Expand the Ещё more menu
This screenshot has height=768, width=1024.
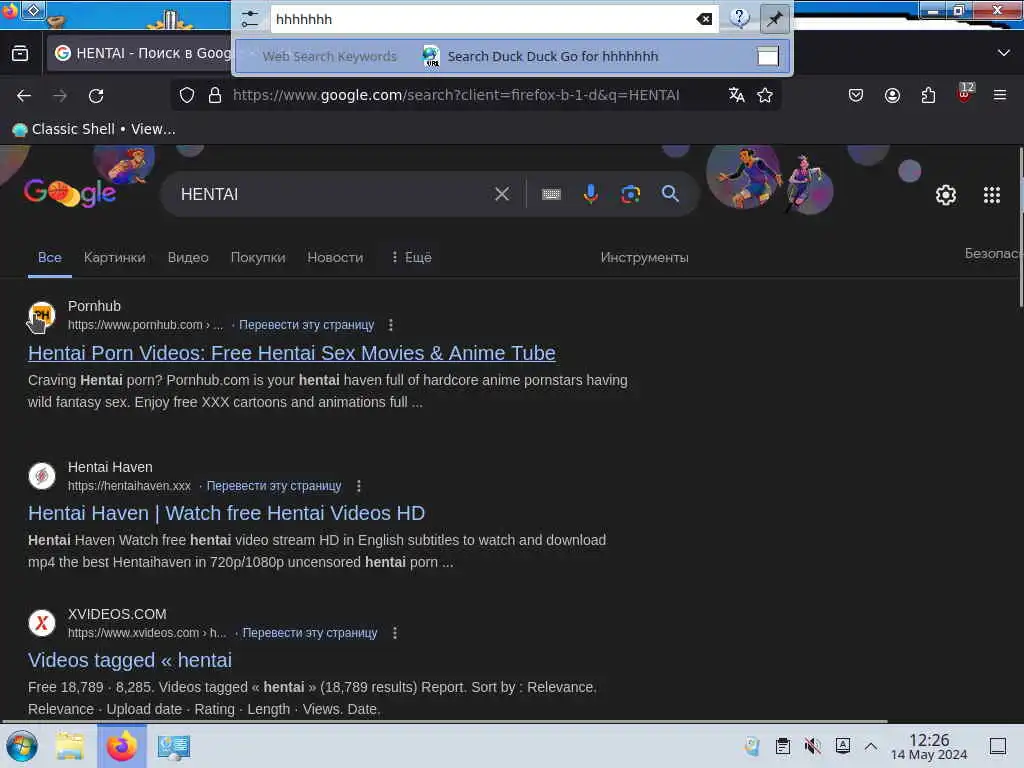click(411, 257)
